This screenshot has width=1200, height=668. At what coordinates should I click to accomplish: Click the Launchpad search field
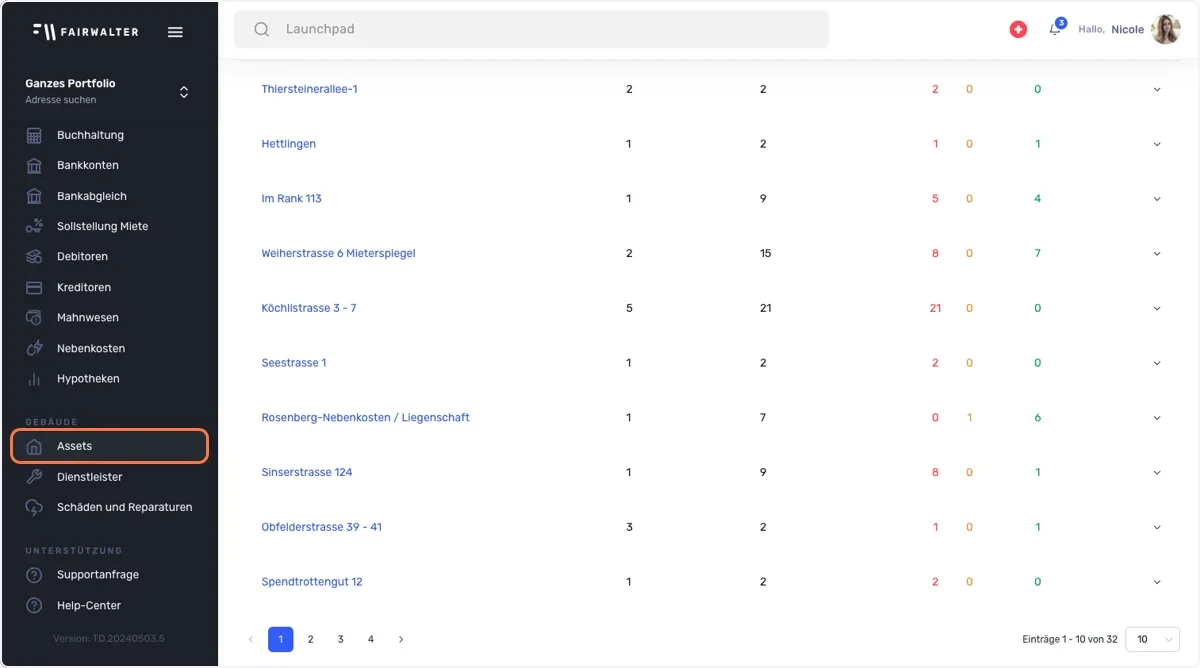[531, 30]
